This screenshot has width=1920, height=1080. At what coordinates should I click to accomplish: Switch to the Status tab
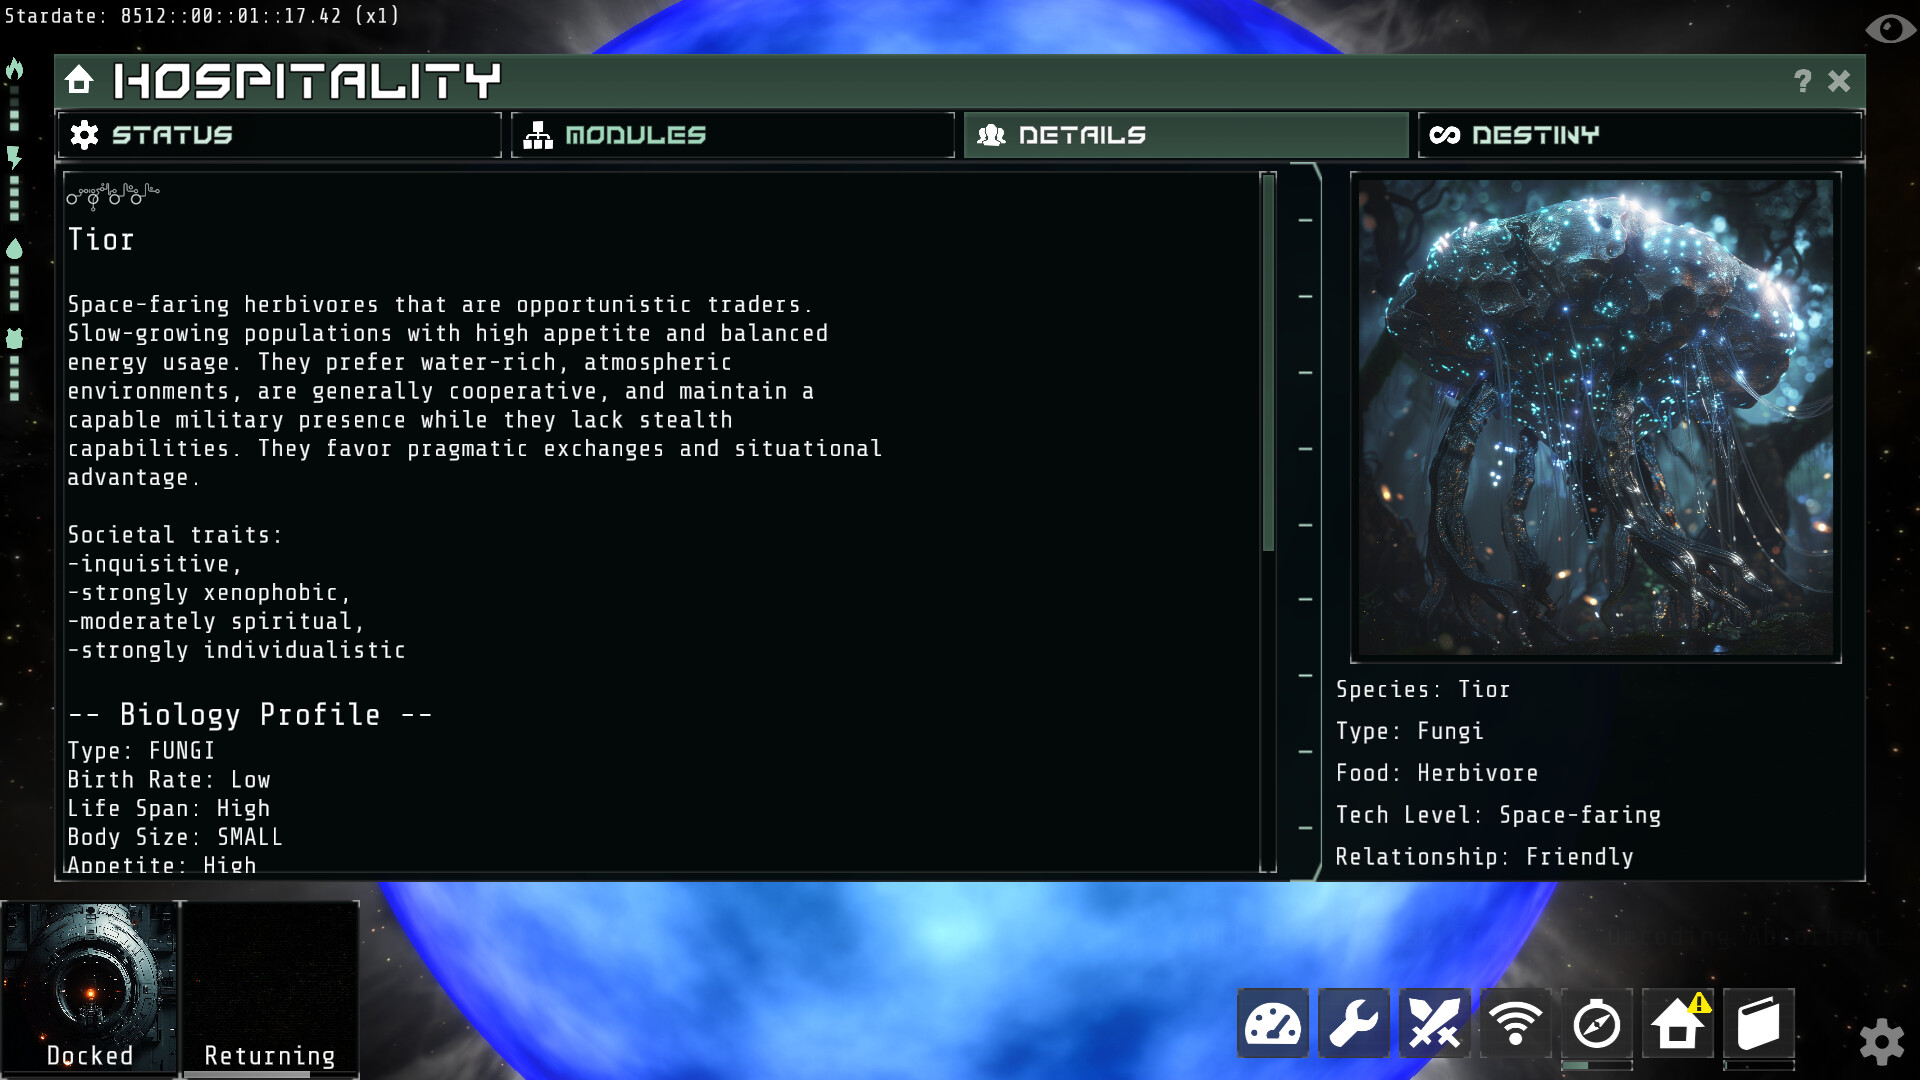[x=280, y=135]
